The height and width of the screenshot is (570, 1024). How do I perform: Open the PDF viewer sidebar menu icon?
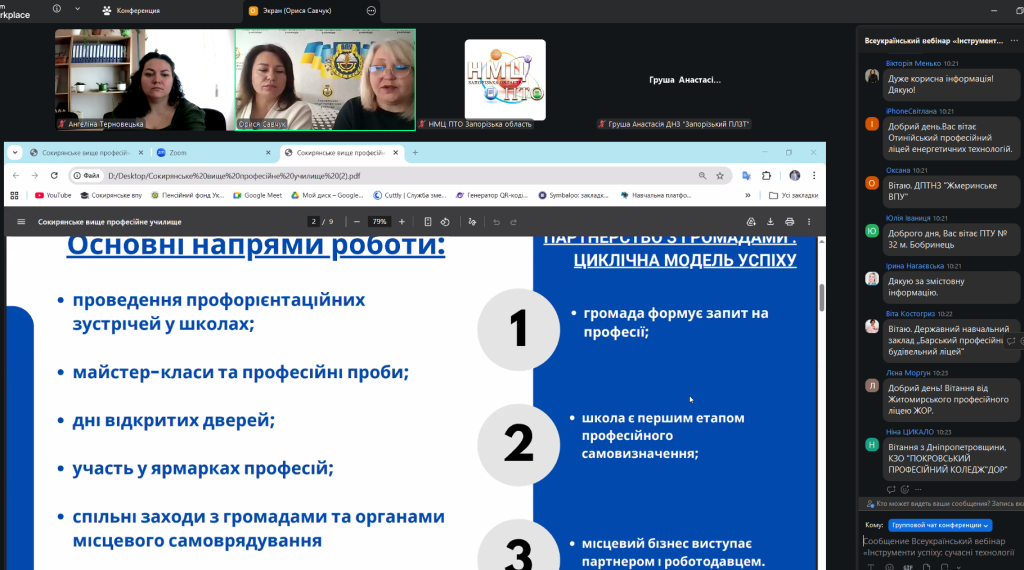20,222
